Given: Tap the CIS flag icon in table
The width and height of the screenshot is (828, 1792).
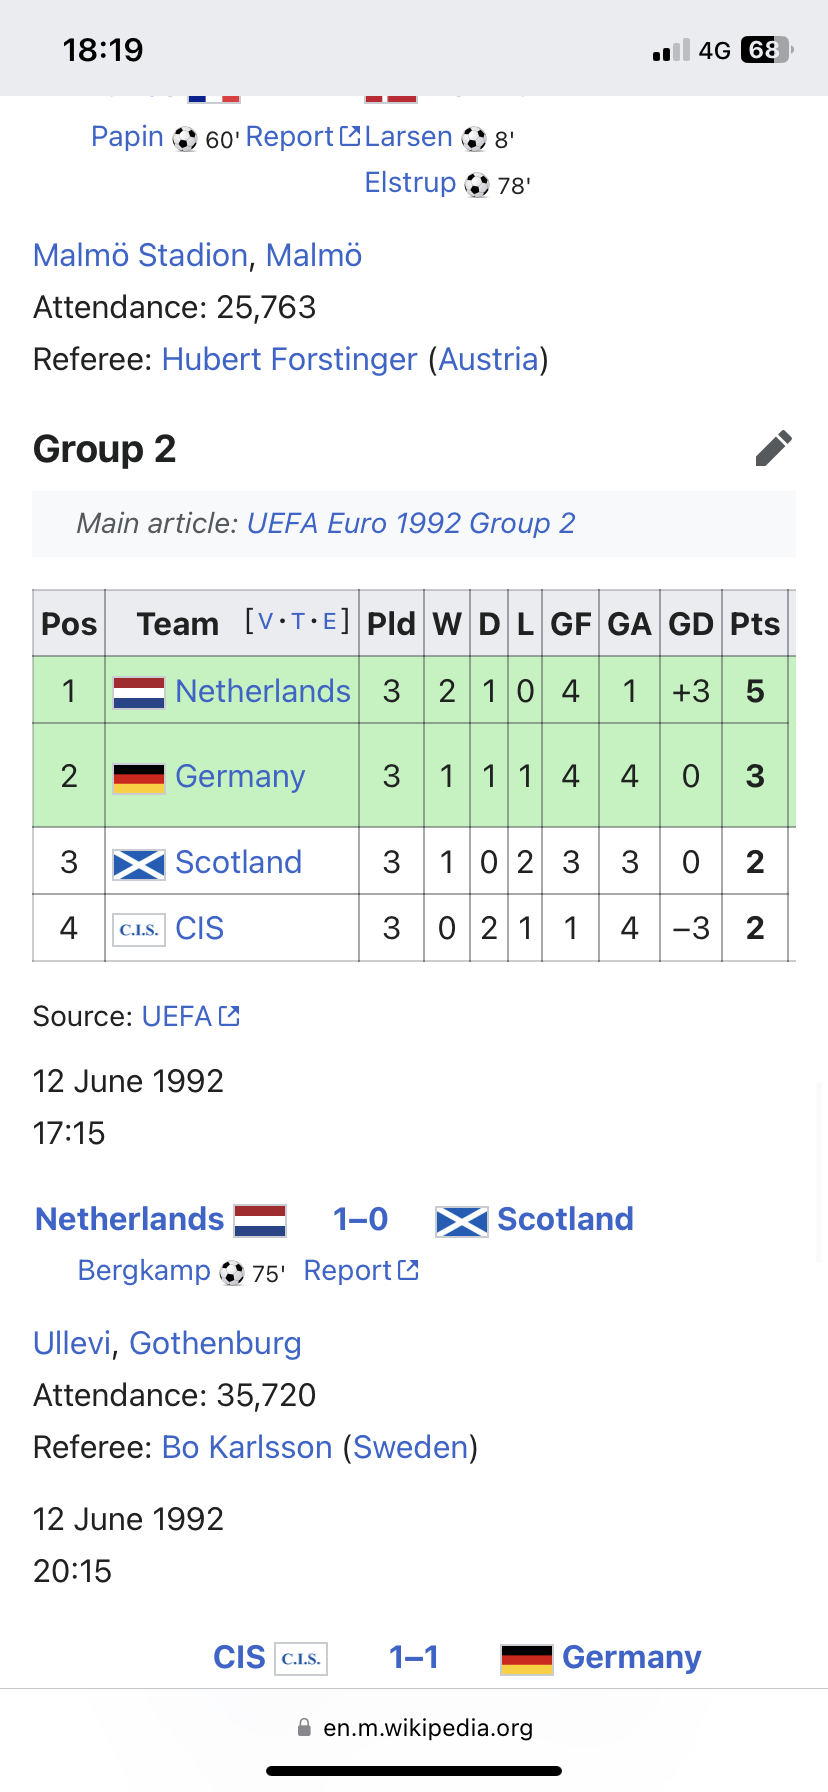Looking at the screenshot, I should (x=139, y=929).
